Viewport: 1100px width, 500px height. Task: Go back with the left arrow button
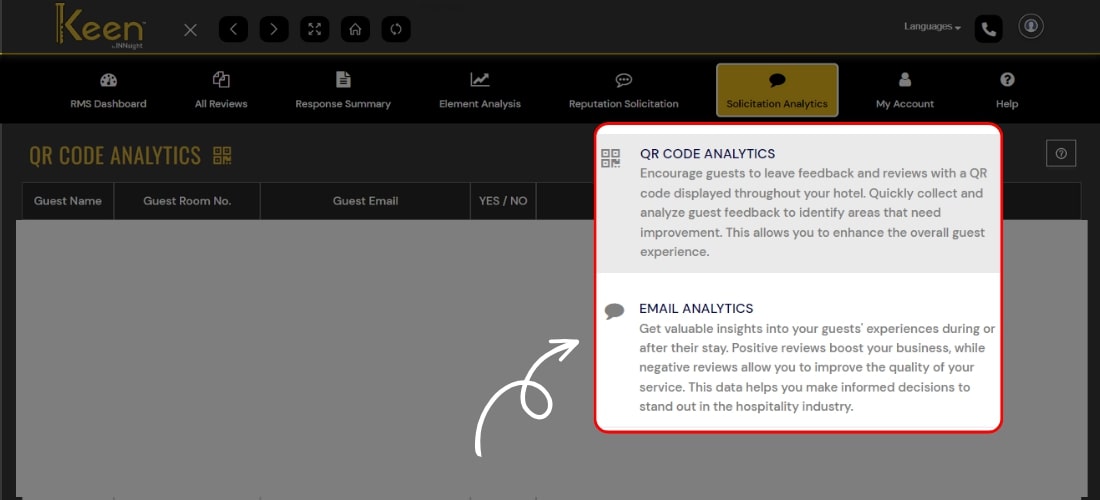[233, 29]
